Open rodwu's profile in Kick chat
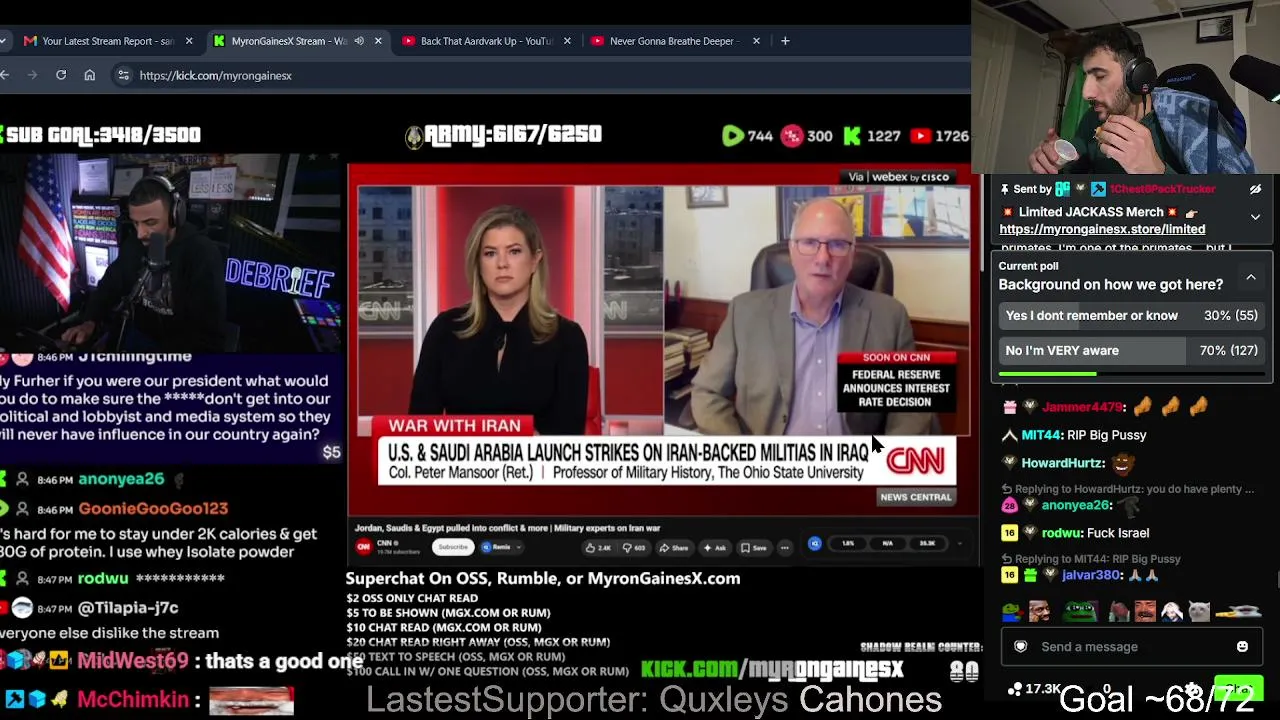Image resolution: width=1280 pixels, height=720 pixels. 1061,533
